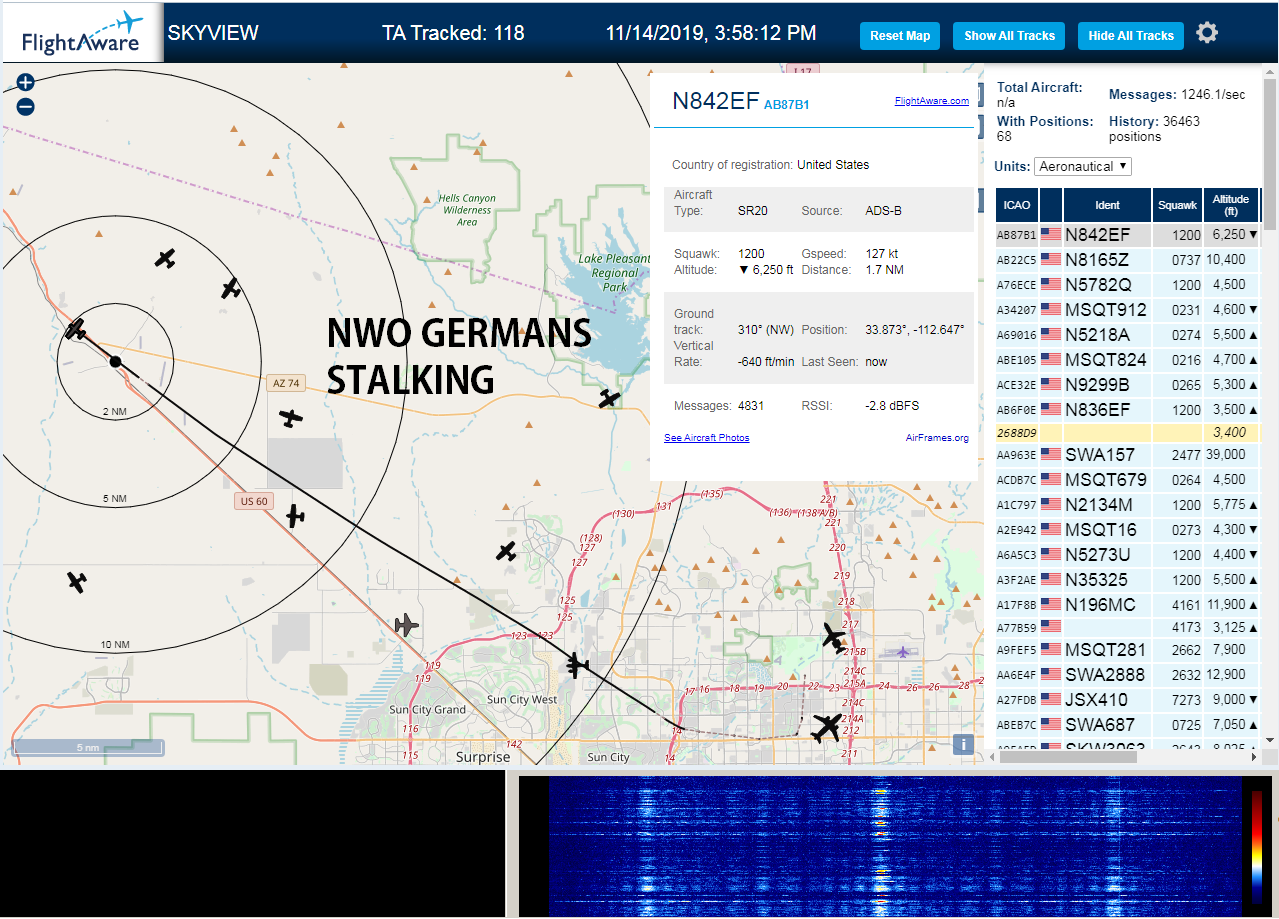Image resolution: width=1279 pixels, height=919 pixels.
Task: Select the MSQT281 row
Action: pos(1127,651)
